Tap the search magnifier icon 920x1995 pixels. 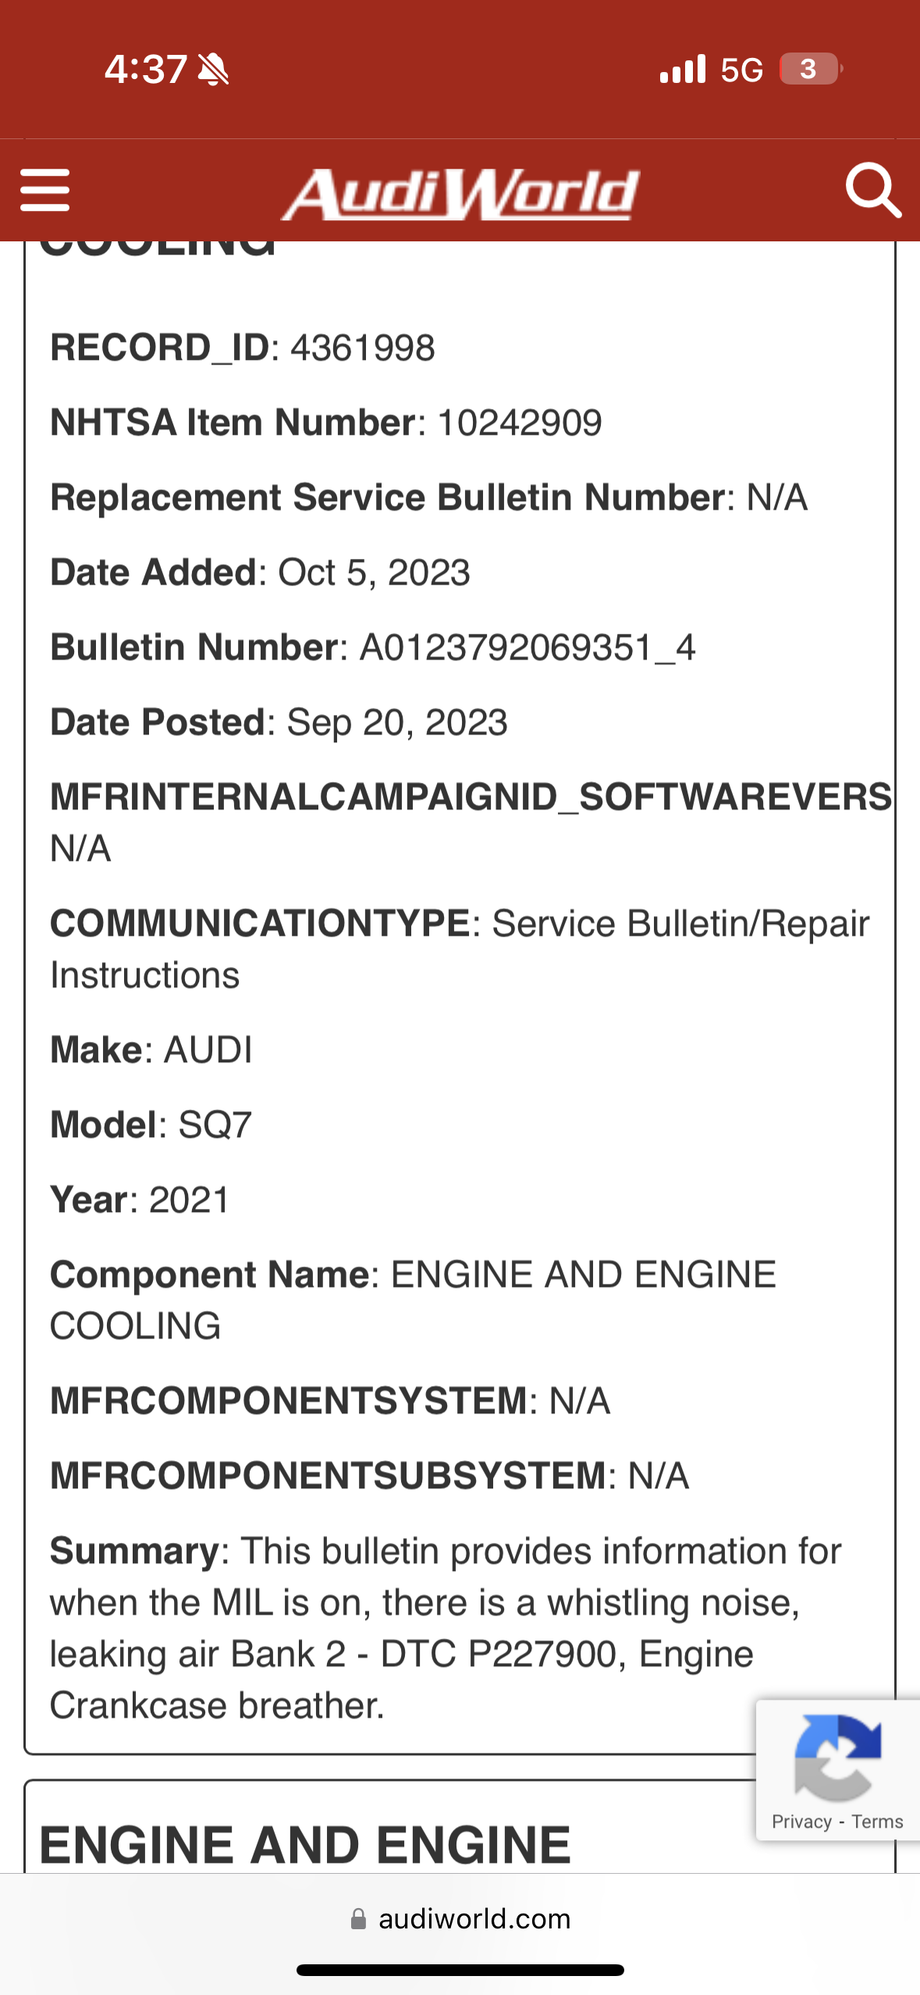pos(873,190)
